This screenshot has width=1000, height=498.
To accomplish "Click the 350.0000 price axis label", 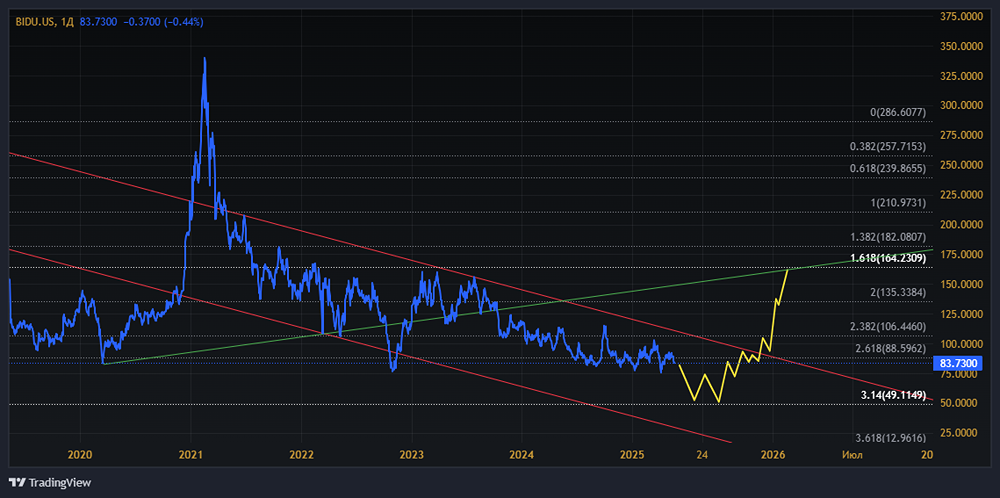I will pyautogui.click(x=960, y=45).
